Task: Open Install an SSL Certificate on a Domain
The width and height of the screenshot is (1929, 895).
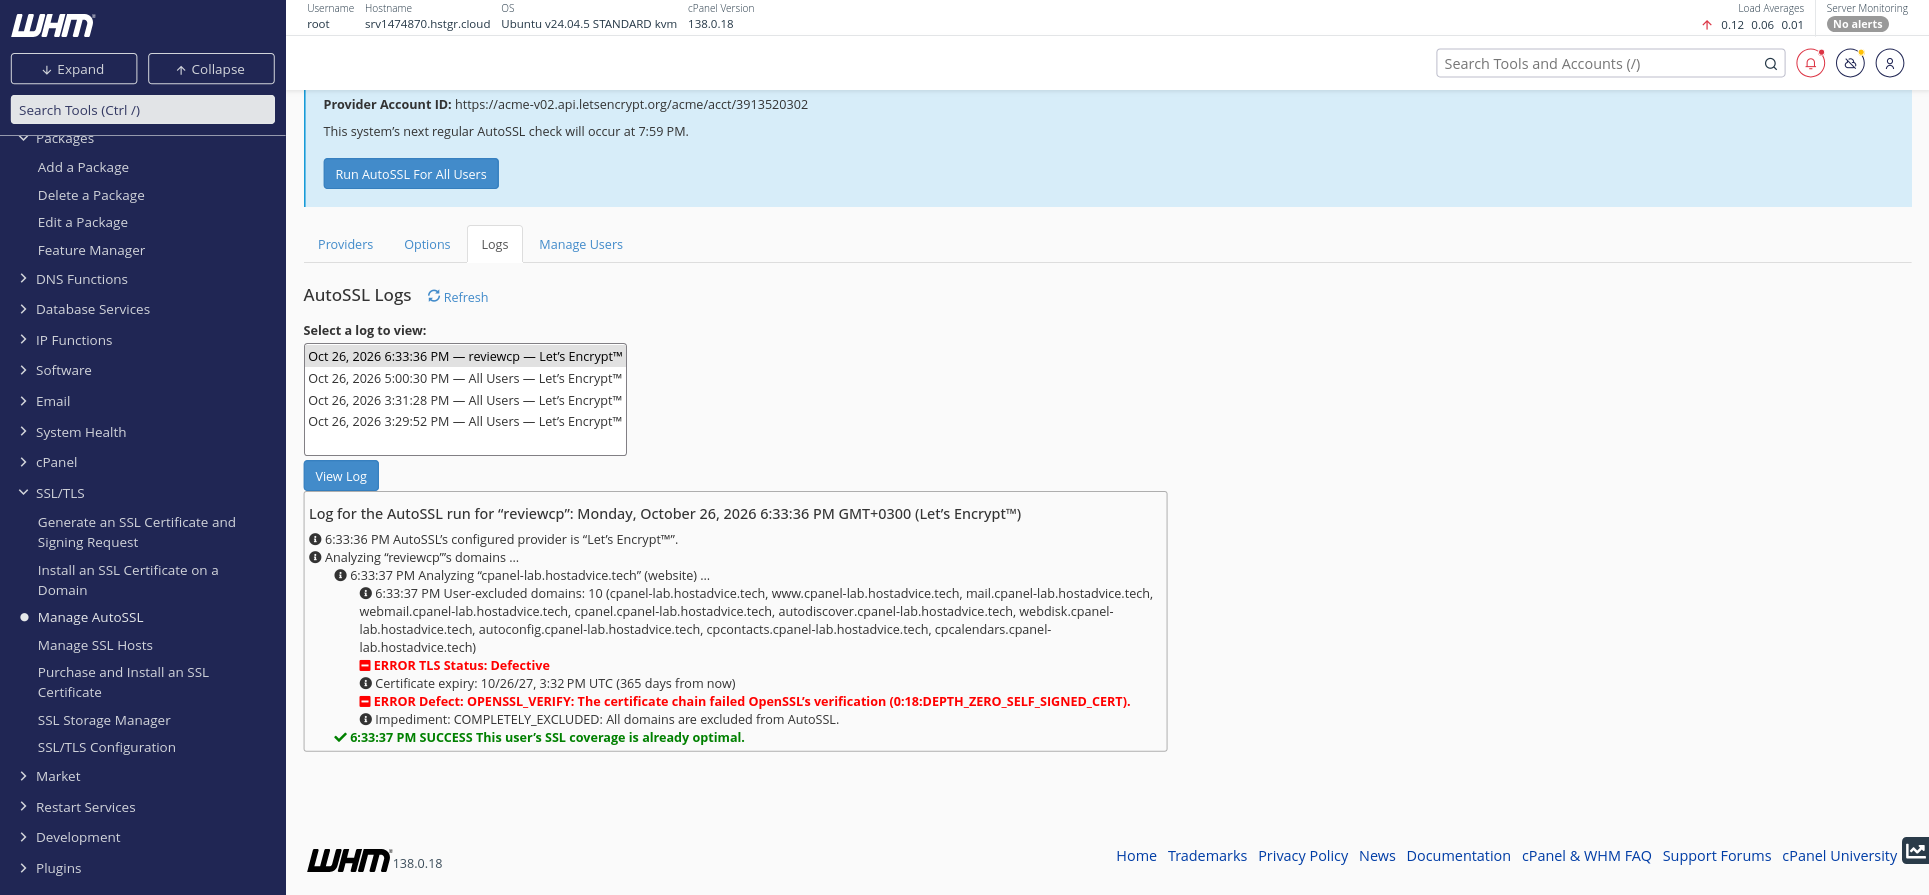Action: (x=128, y=580)
